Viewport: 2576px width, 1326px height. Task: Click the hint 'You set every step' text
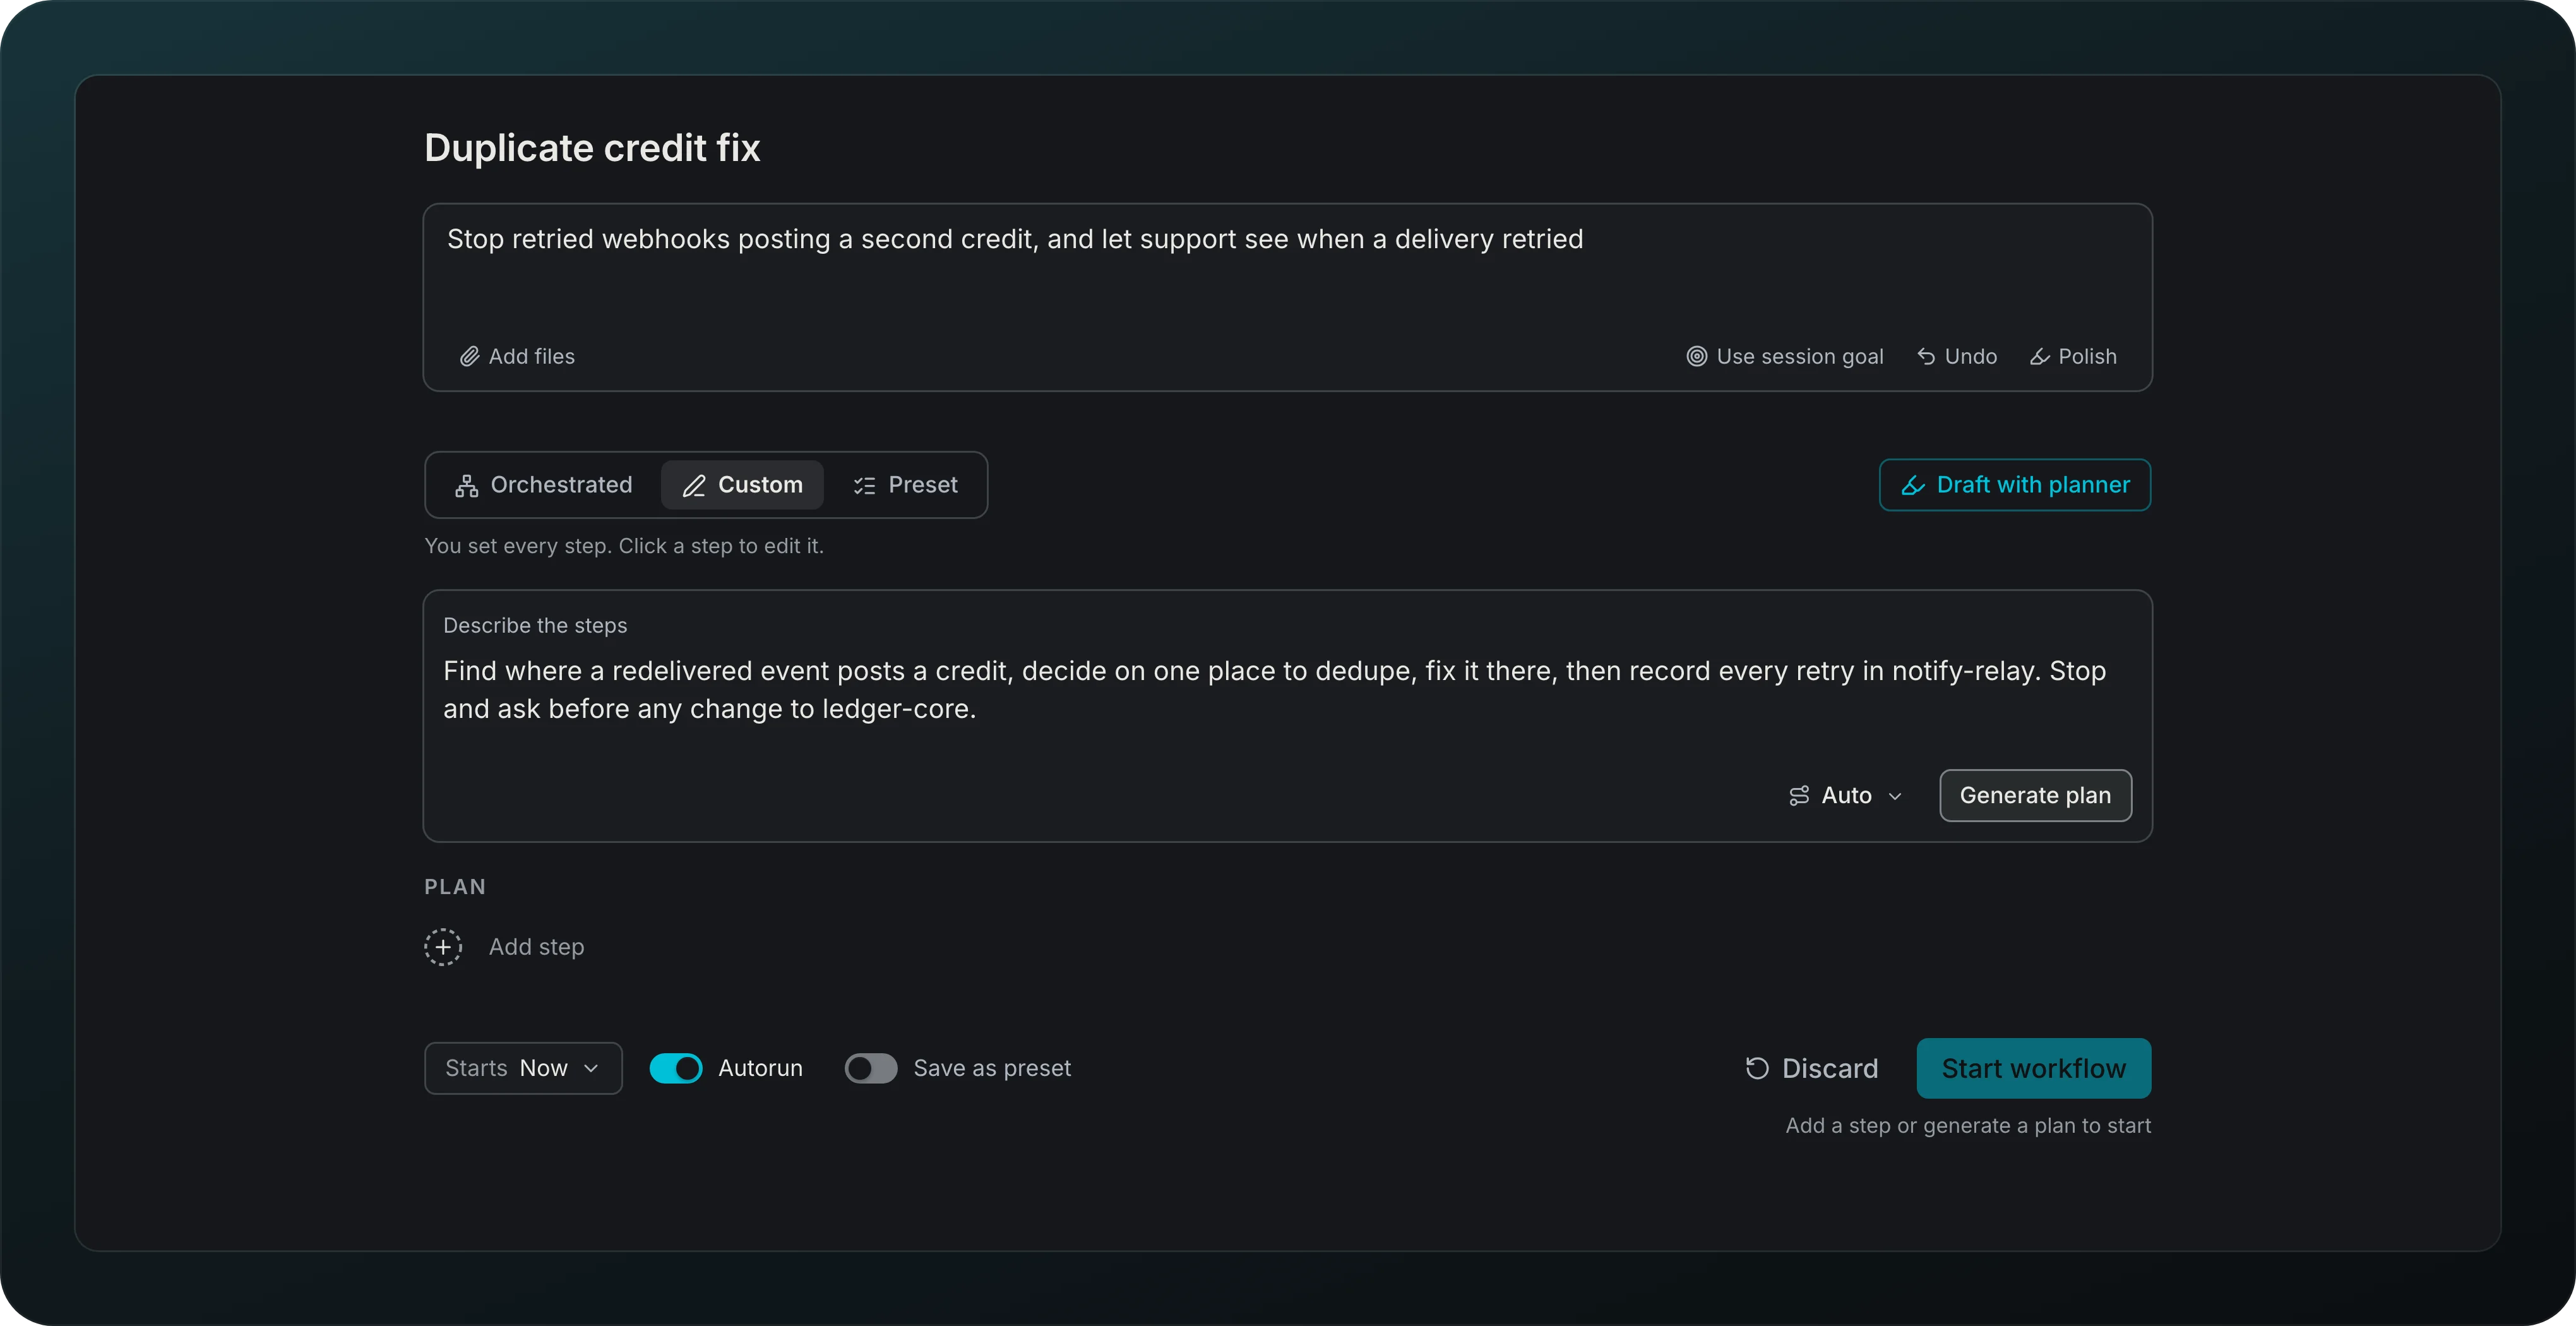(x=624, y=546)
